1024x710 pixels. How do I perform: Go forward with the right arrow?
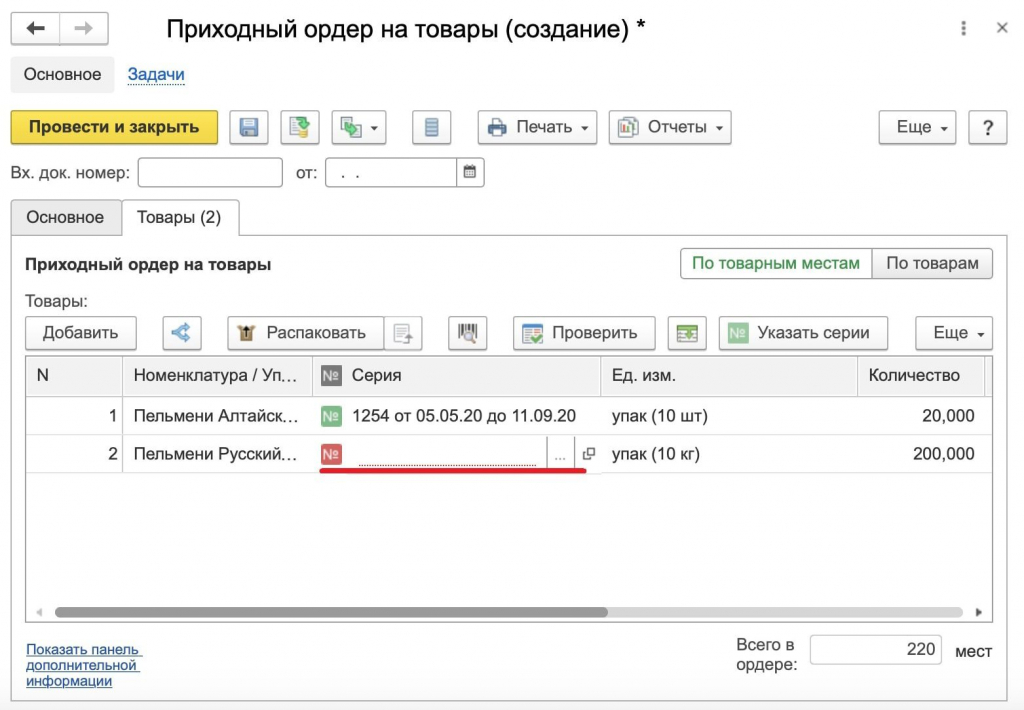(84, 28)
